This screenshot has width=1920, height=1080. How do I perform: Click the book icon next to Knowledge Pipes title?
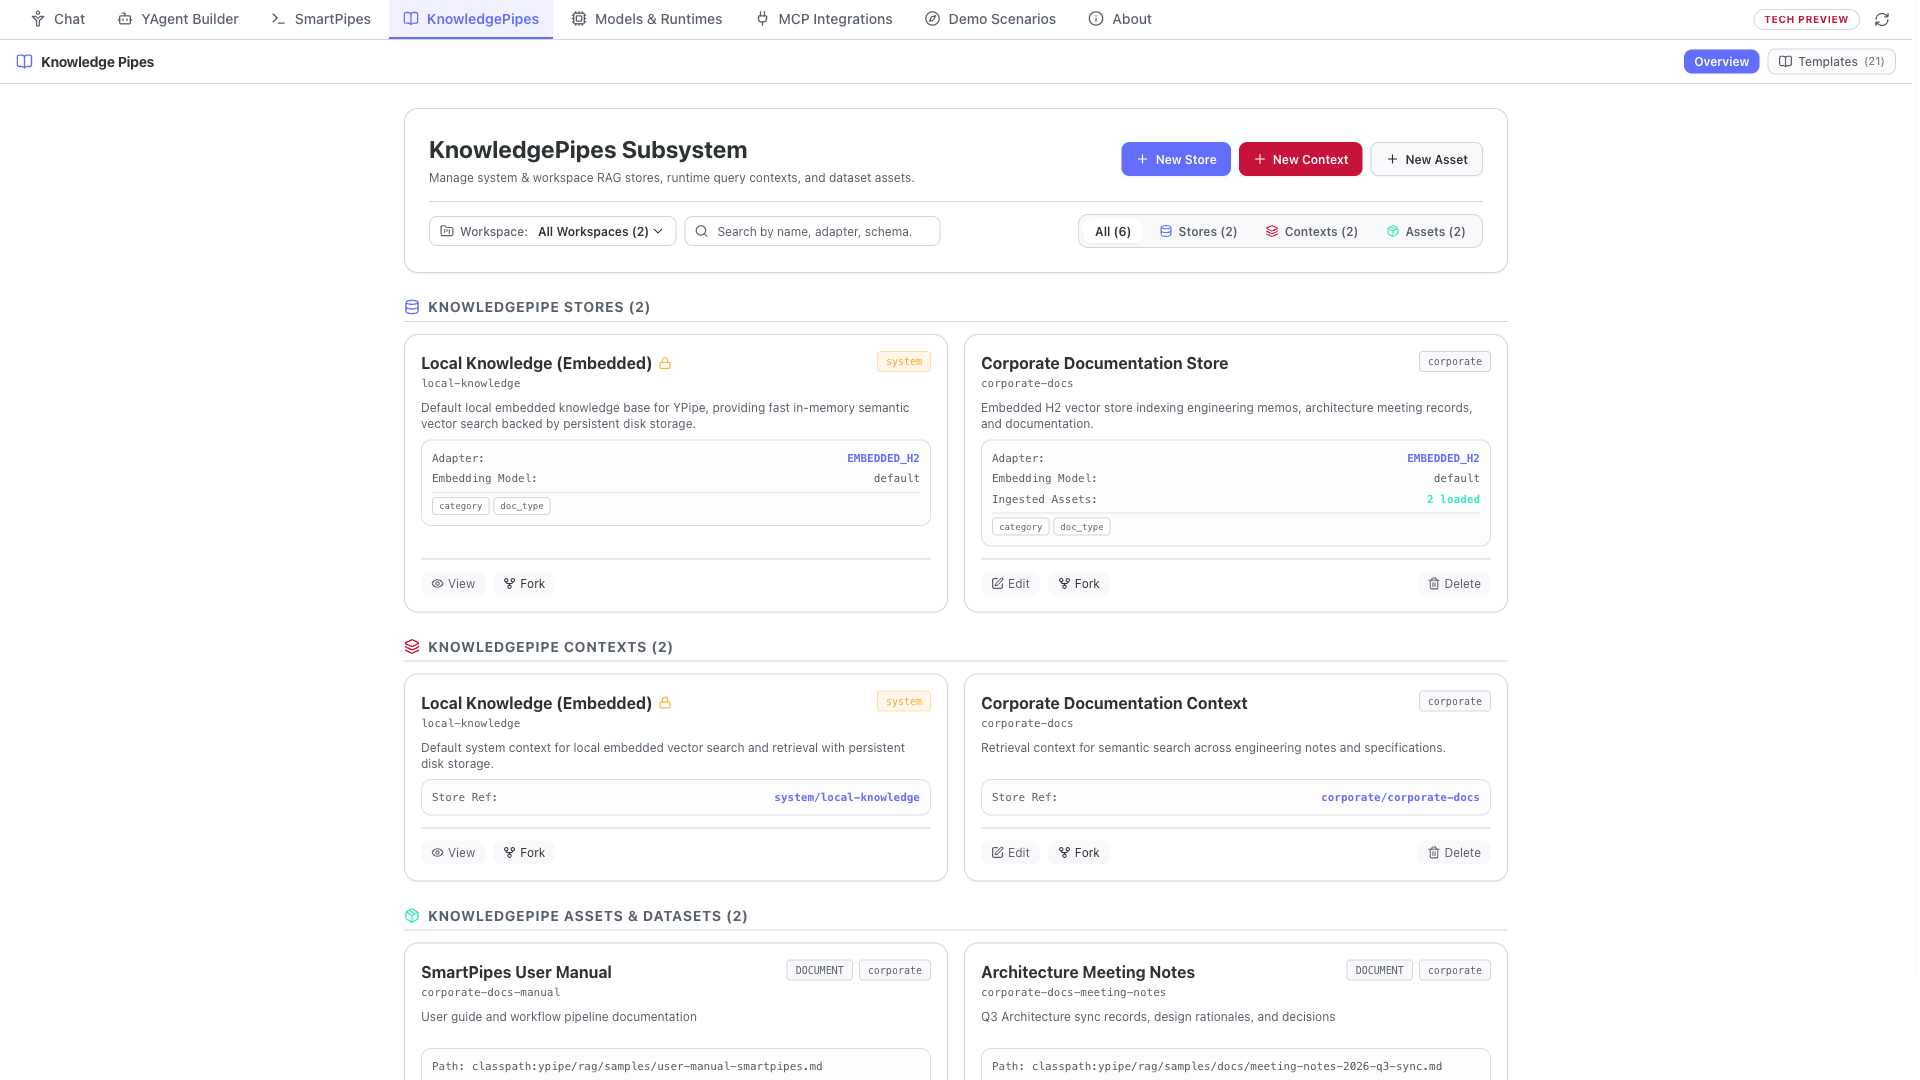tap(25, 62)
